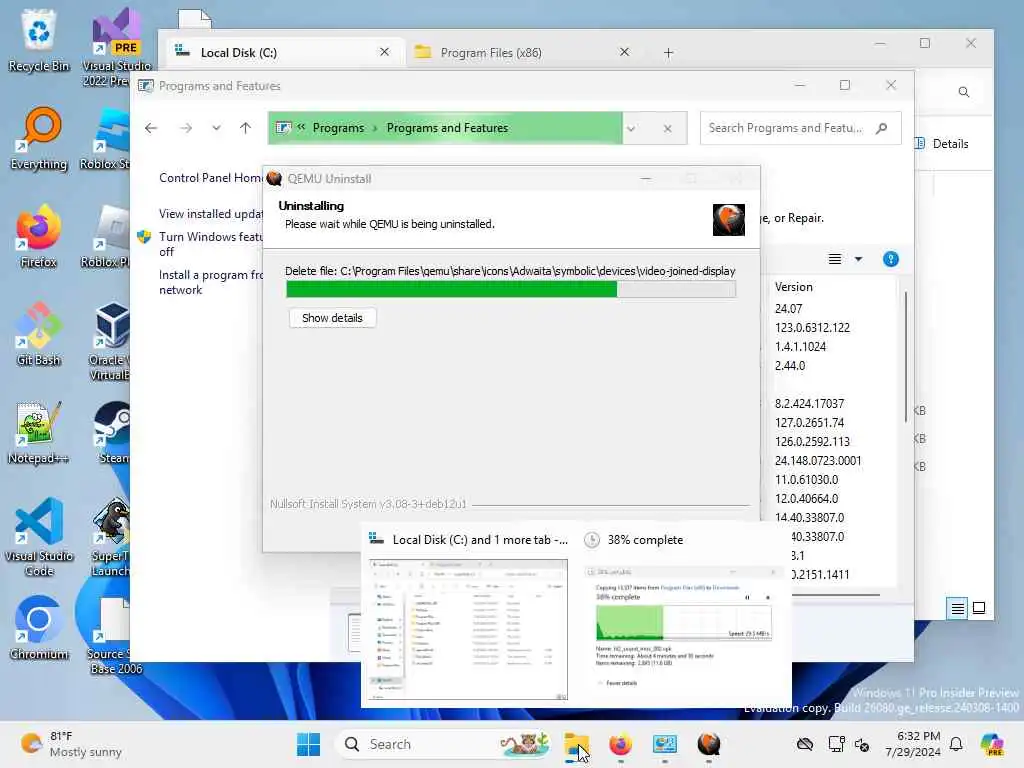This screenshot has width=1024, height=768.
Task: Open the Oracle VirtualBox desktop shortcut
Action: click(110, 341)
